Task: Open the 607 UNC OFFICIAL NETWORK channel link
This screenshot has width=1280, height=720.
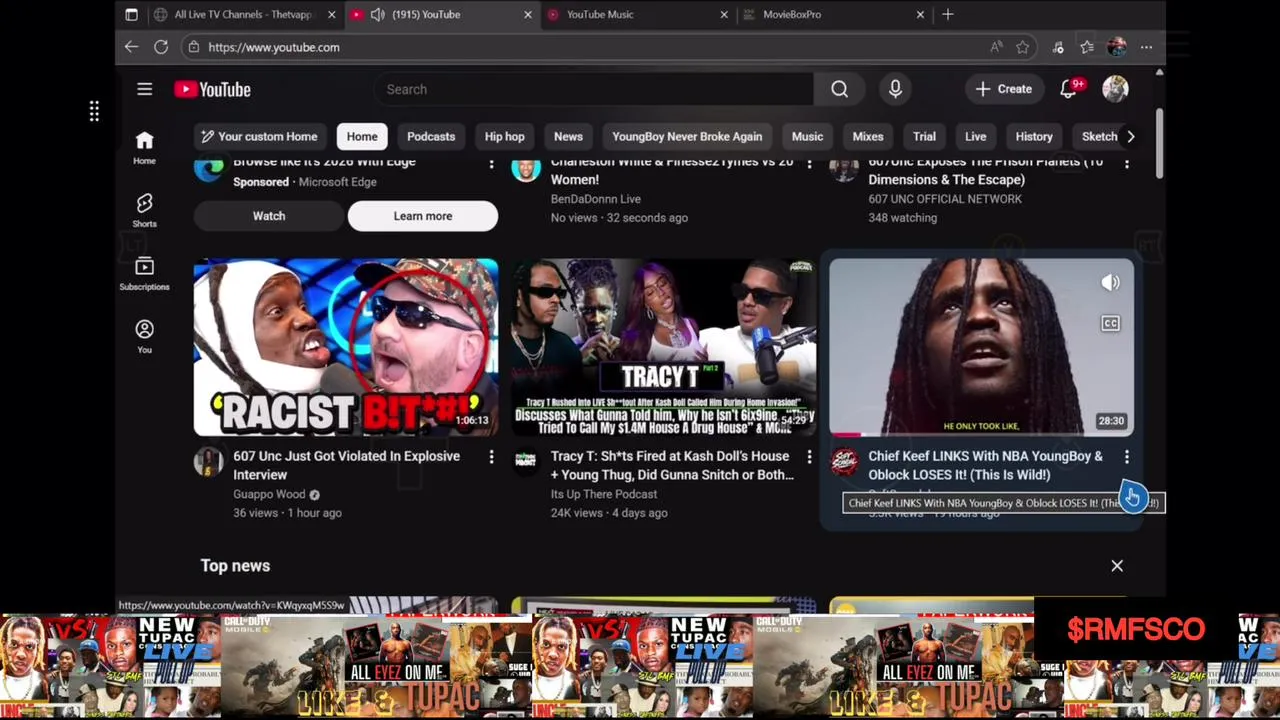Action: pyautogui.click(x=945, y=199)
